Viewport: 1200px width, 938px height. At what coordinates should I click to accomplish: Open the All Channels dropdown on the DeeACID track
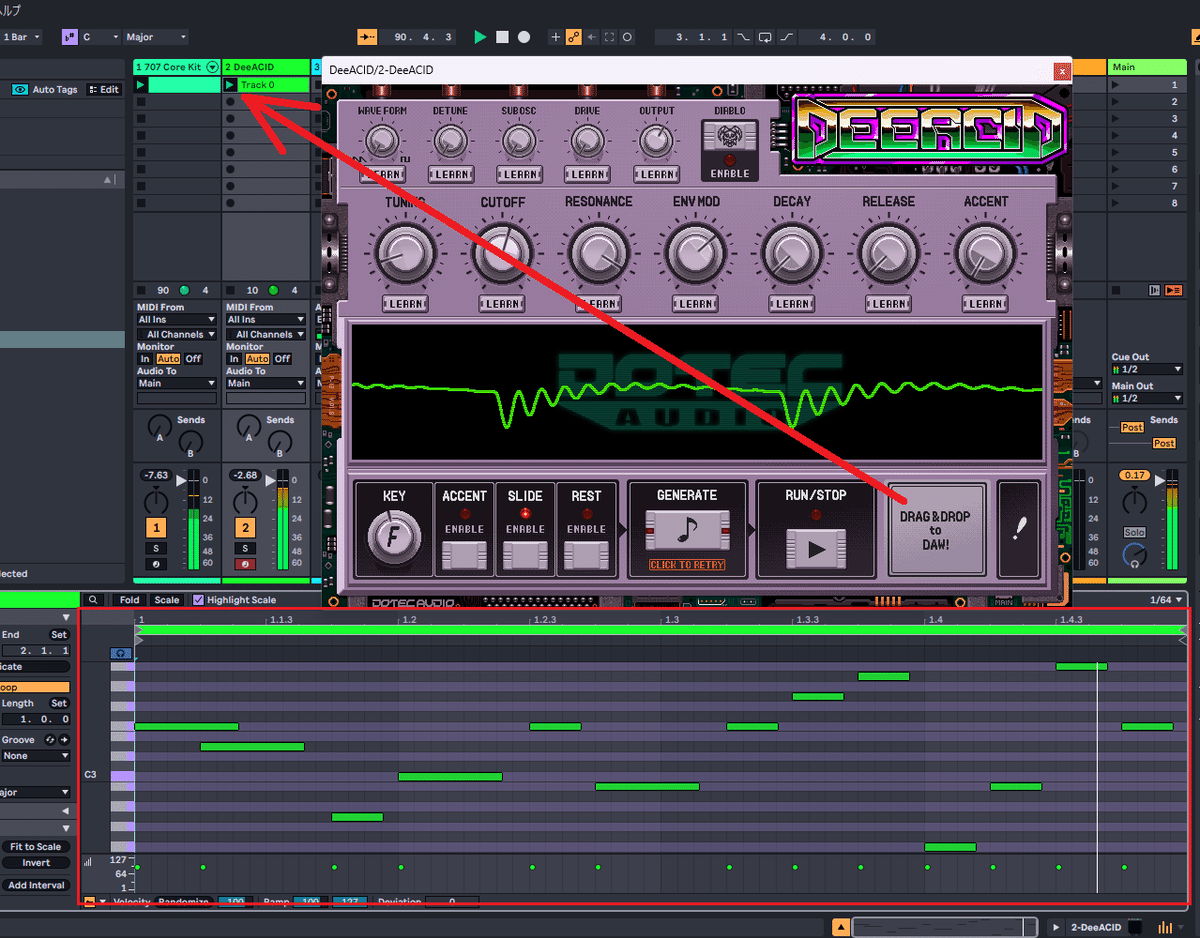coord(265,334)
